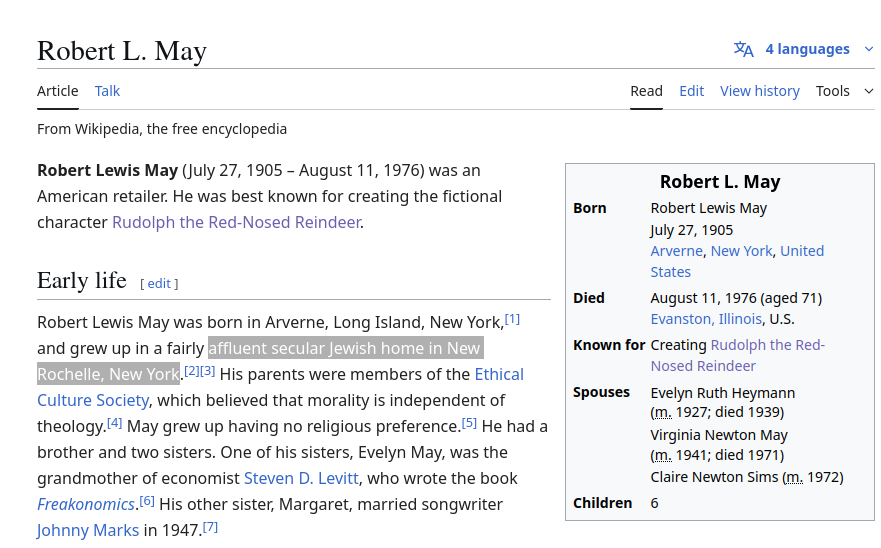Screen dimensions: 881x548
Task: Select the Edit tab
Action: [691, 91]
